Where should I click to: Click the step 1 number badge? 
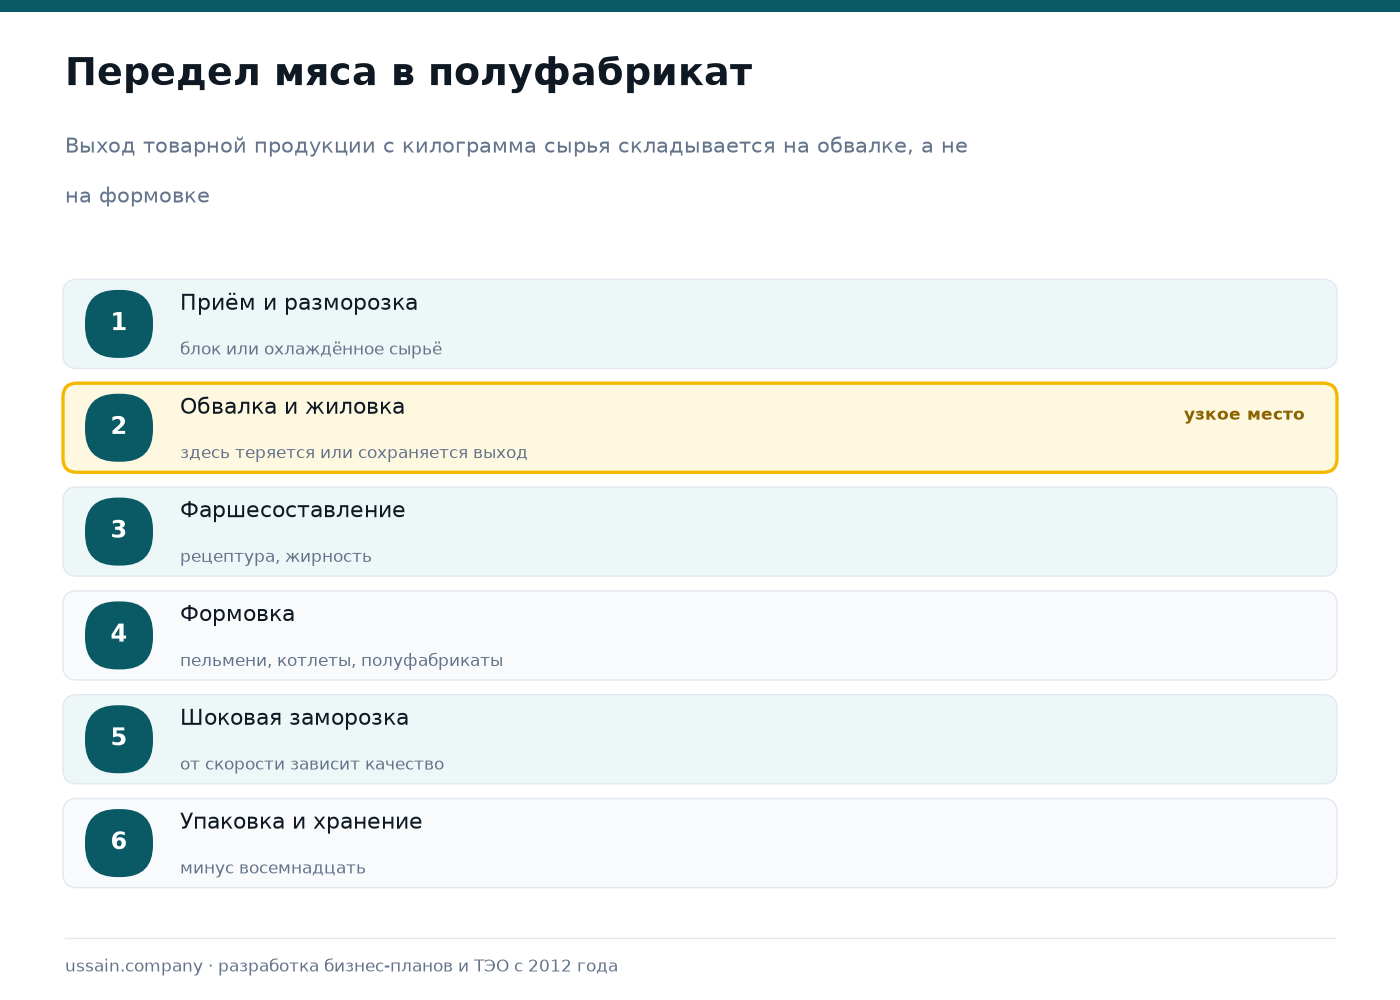(x=119, y=324)
